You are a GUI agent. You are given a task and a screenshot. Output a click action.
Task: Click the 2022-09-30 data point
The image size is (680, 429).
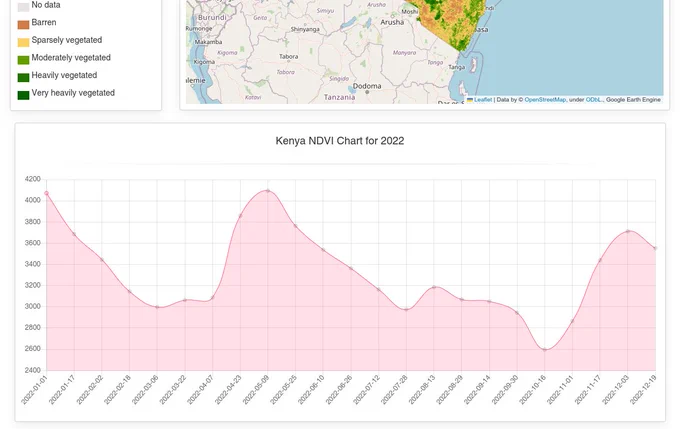517,313
